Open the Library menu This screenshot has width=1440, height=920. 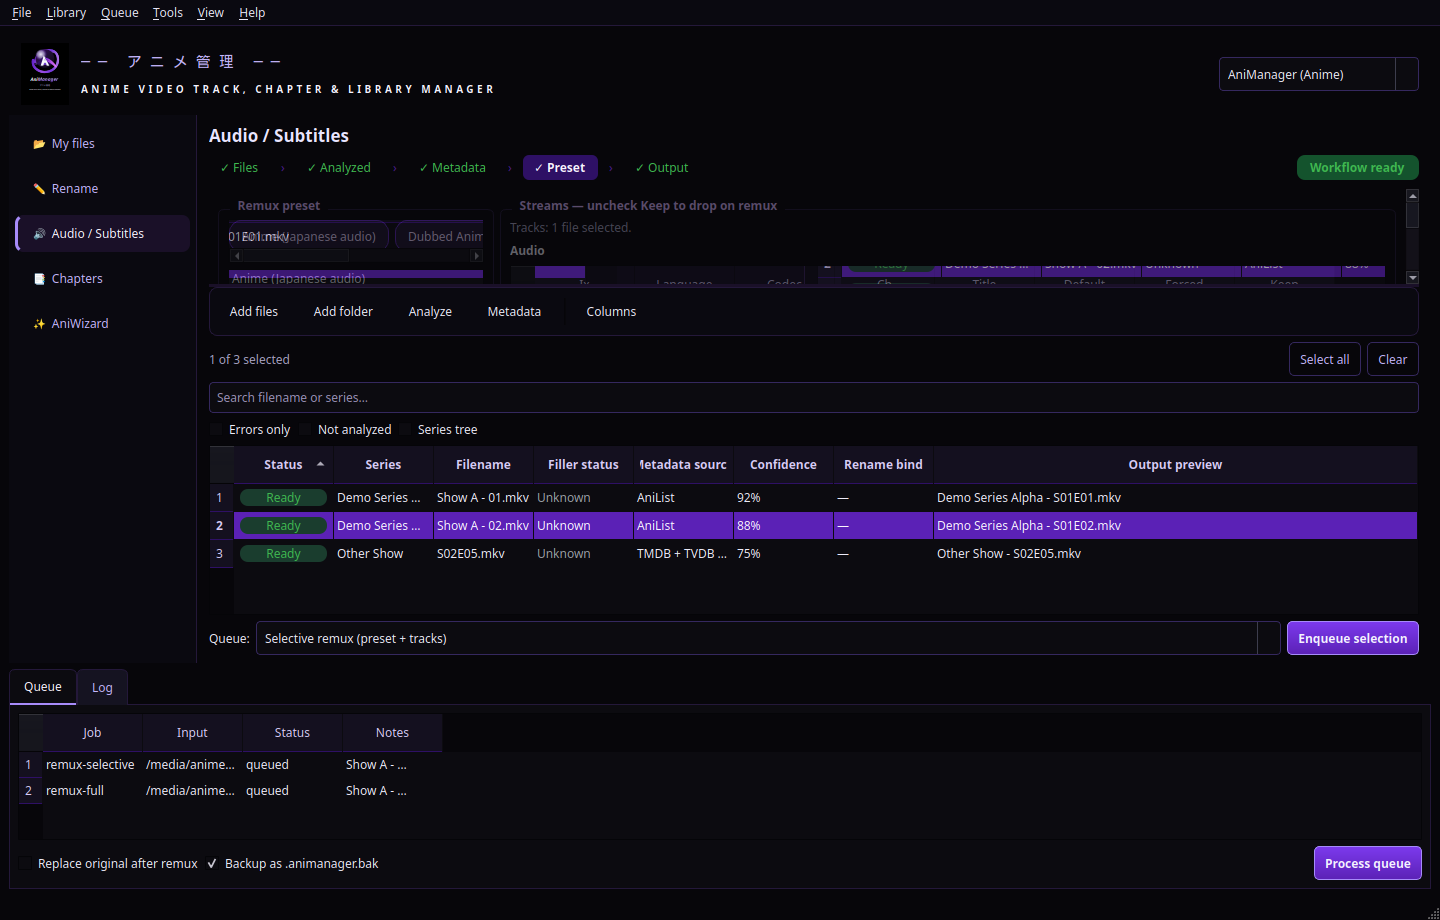point(66,13)
